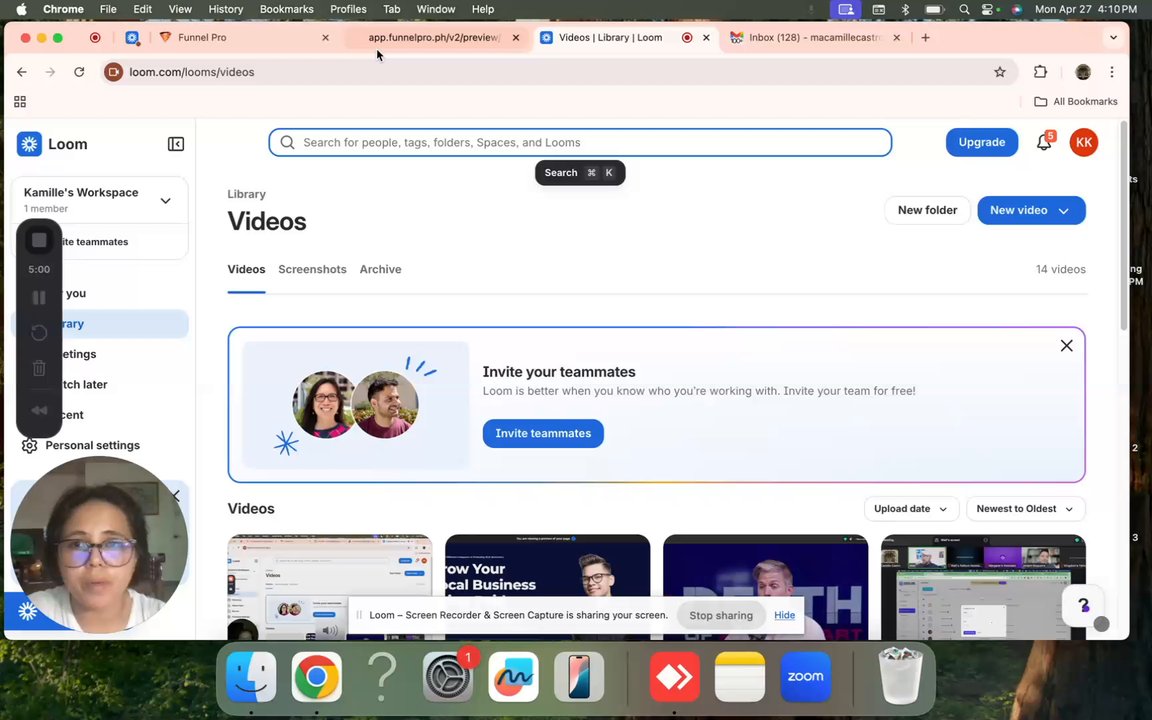
Task: Open the New video dropdown
Action: click(1032, 210)
